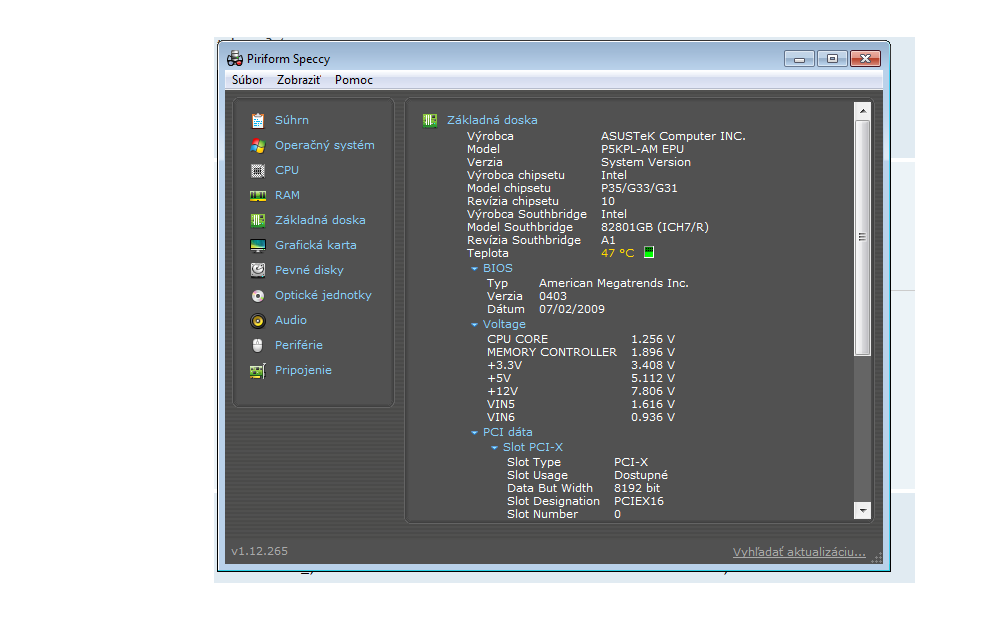Open the Zobraziť menu
The image size is (1008, 630).
pyautogui.click(x=299, y=80)
